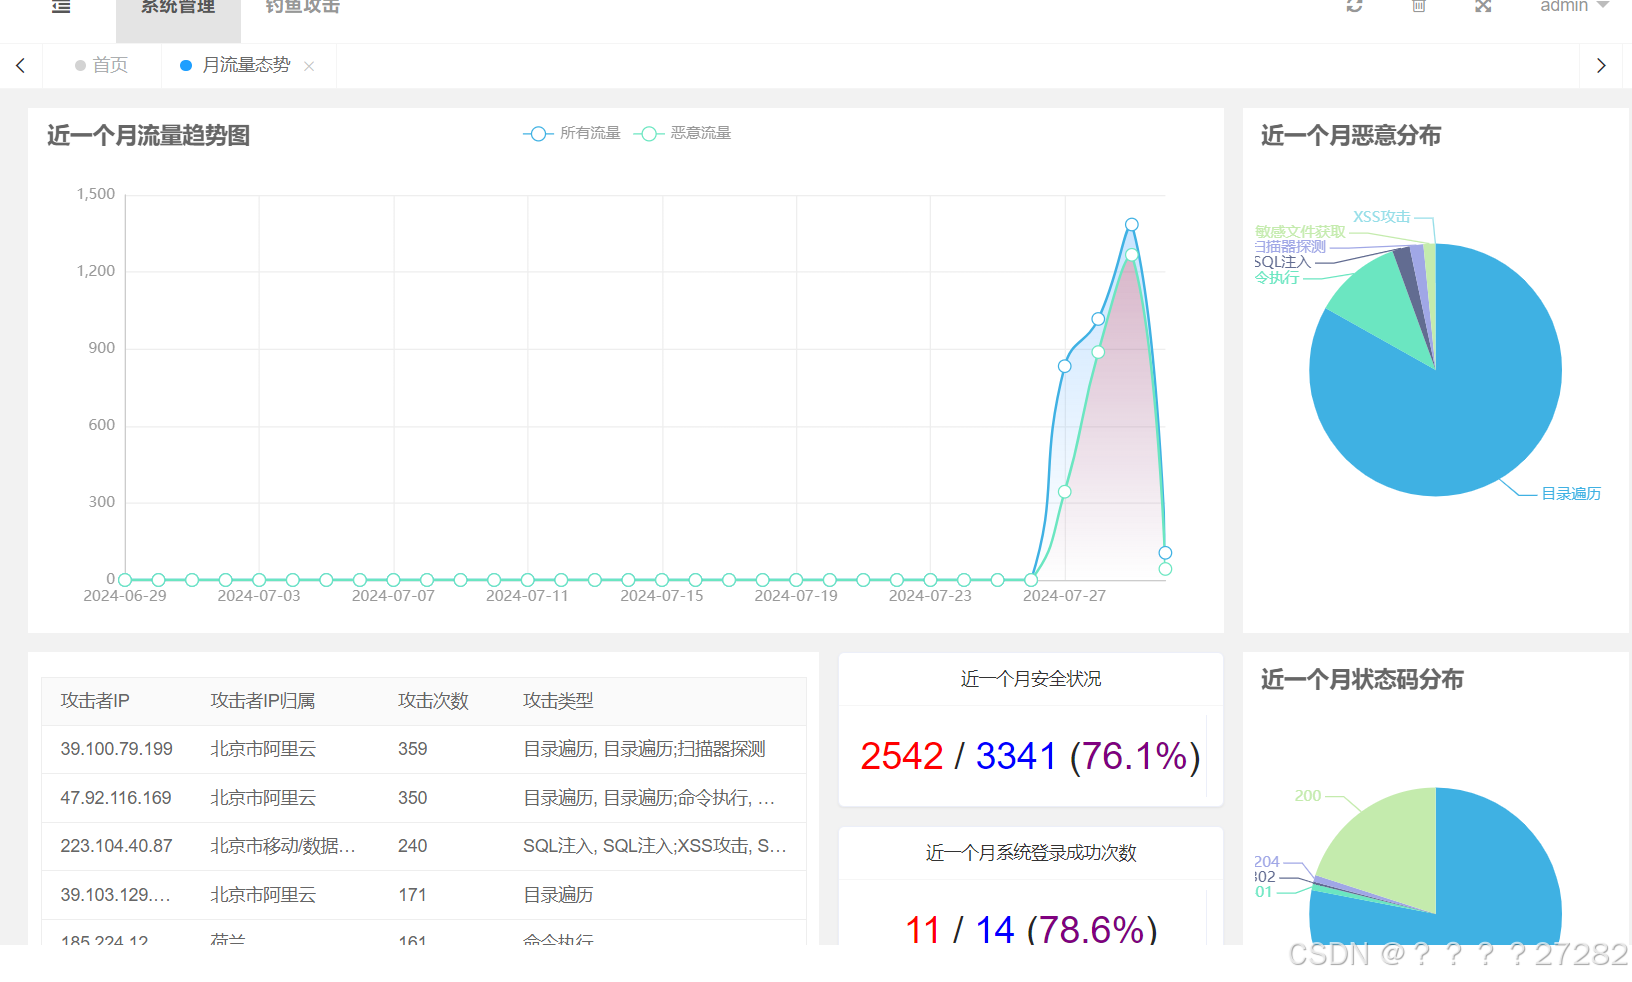Image resolution: width=1632 pixels, height=982 pixels.
Task: Click the attack count 171 cell
Action: (x=412, y=895)
